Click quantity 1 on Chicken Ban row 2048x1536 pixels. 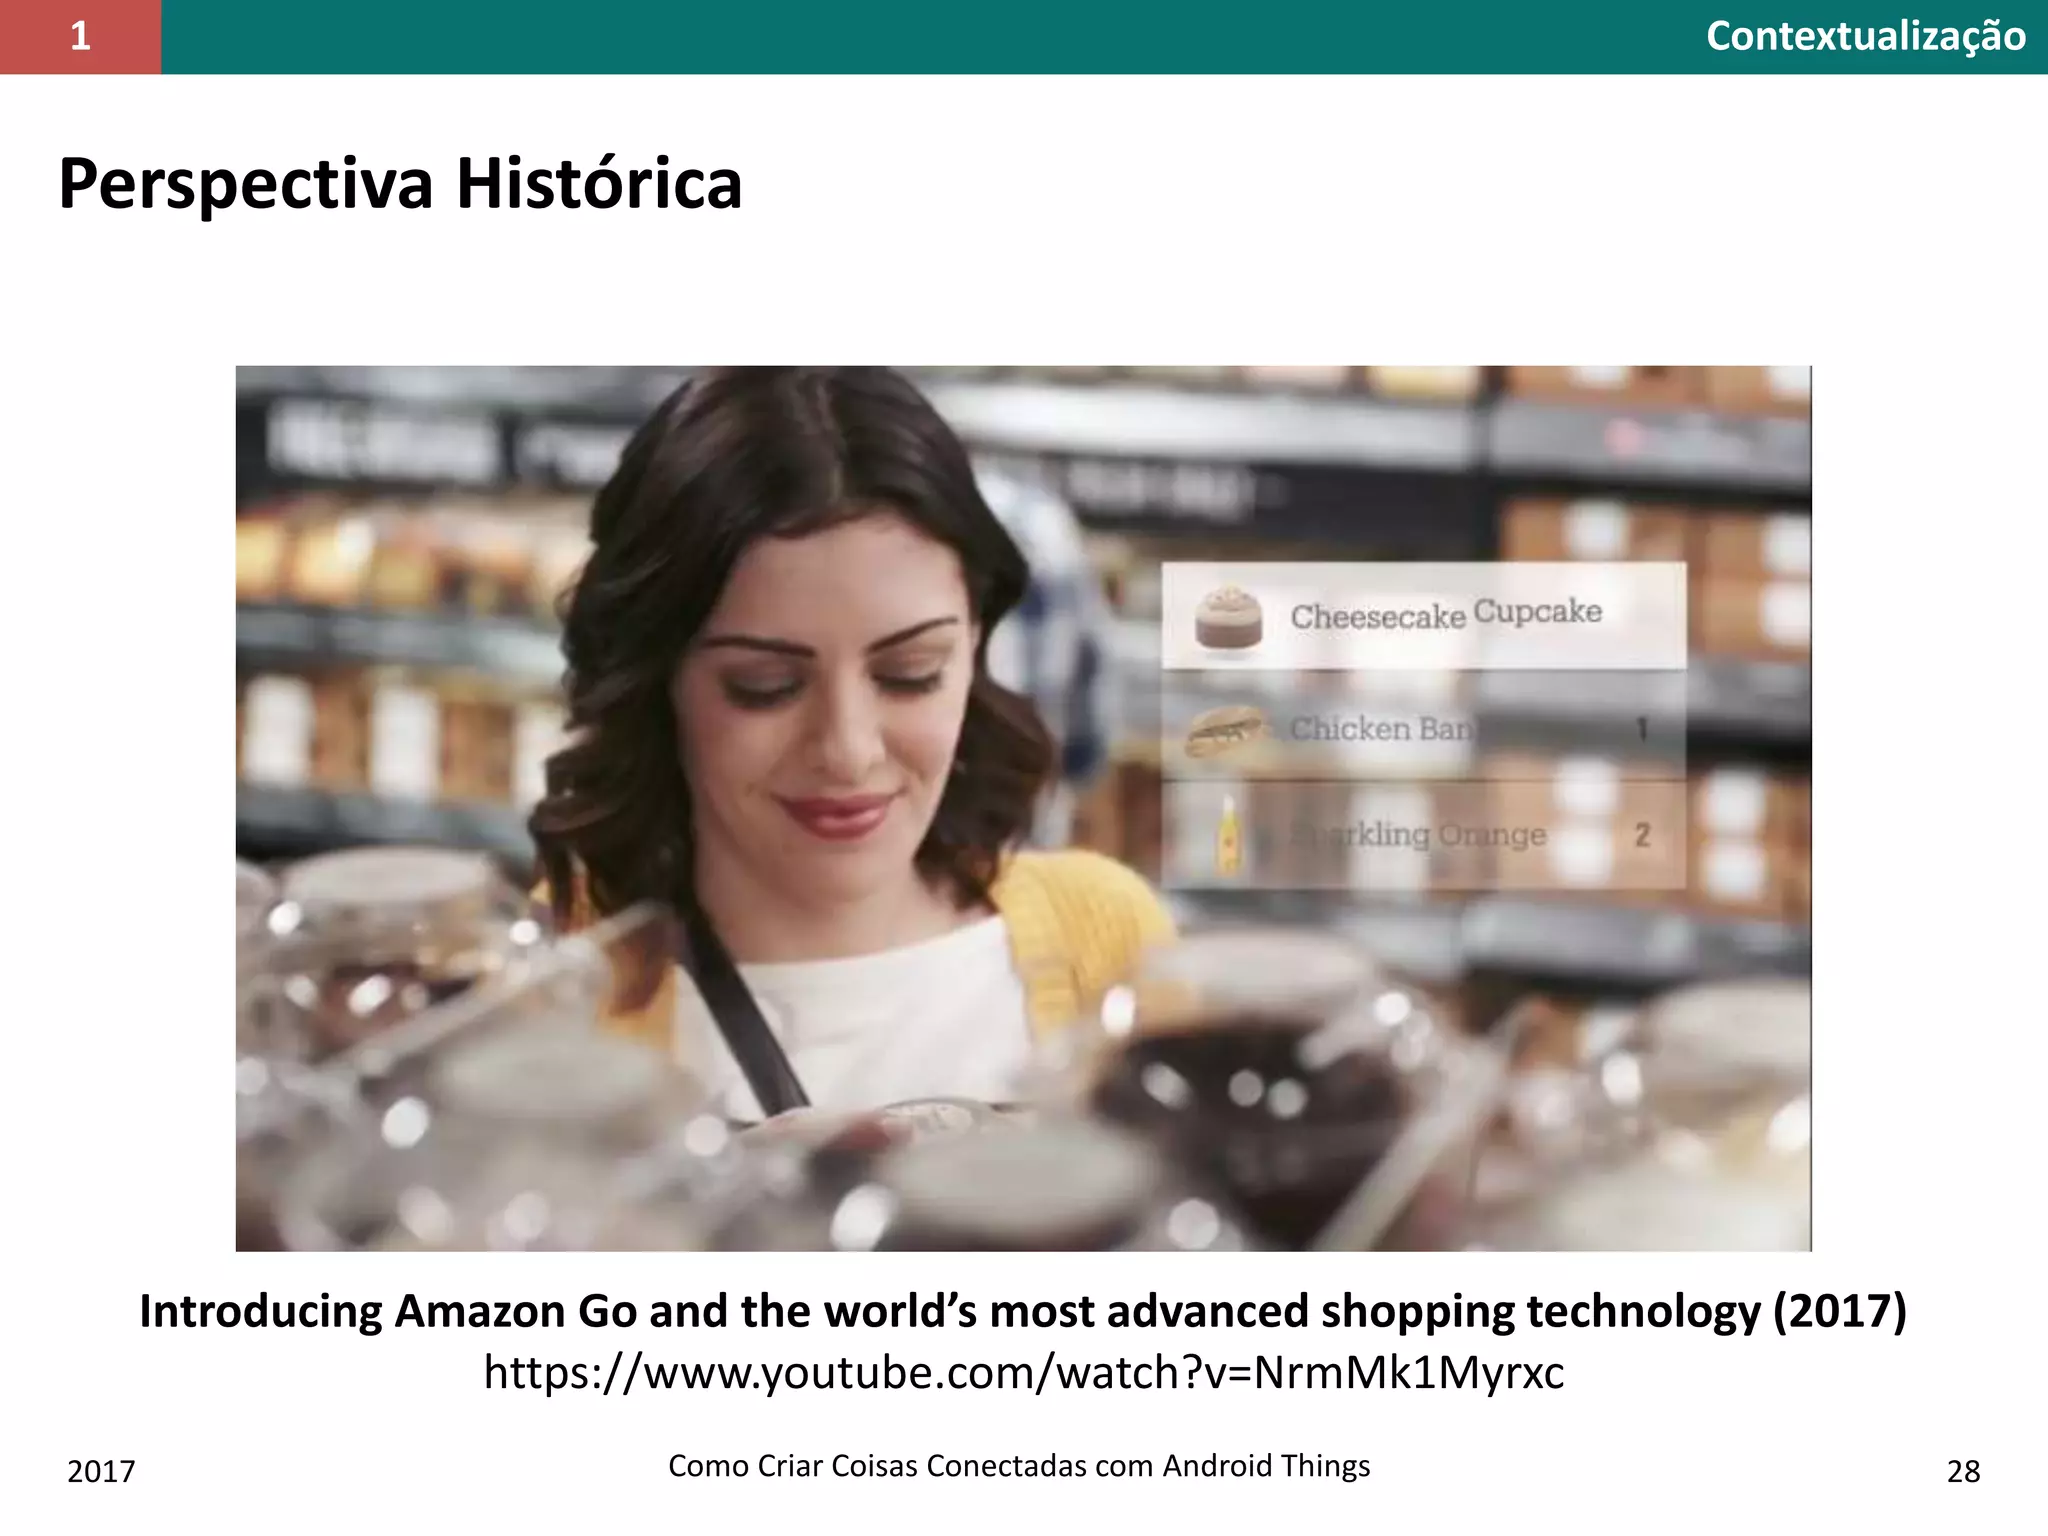[1642, 729]
